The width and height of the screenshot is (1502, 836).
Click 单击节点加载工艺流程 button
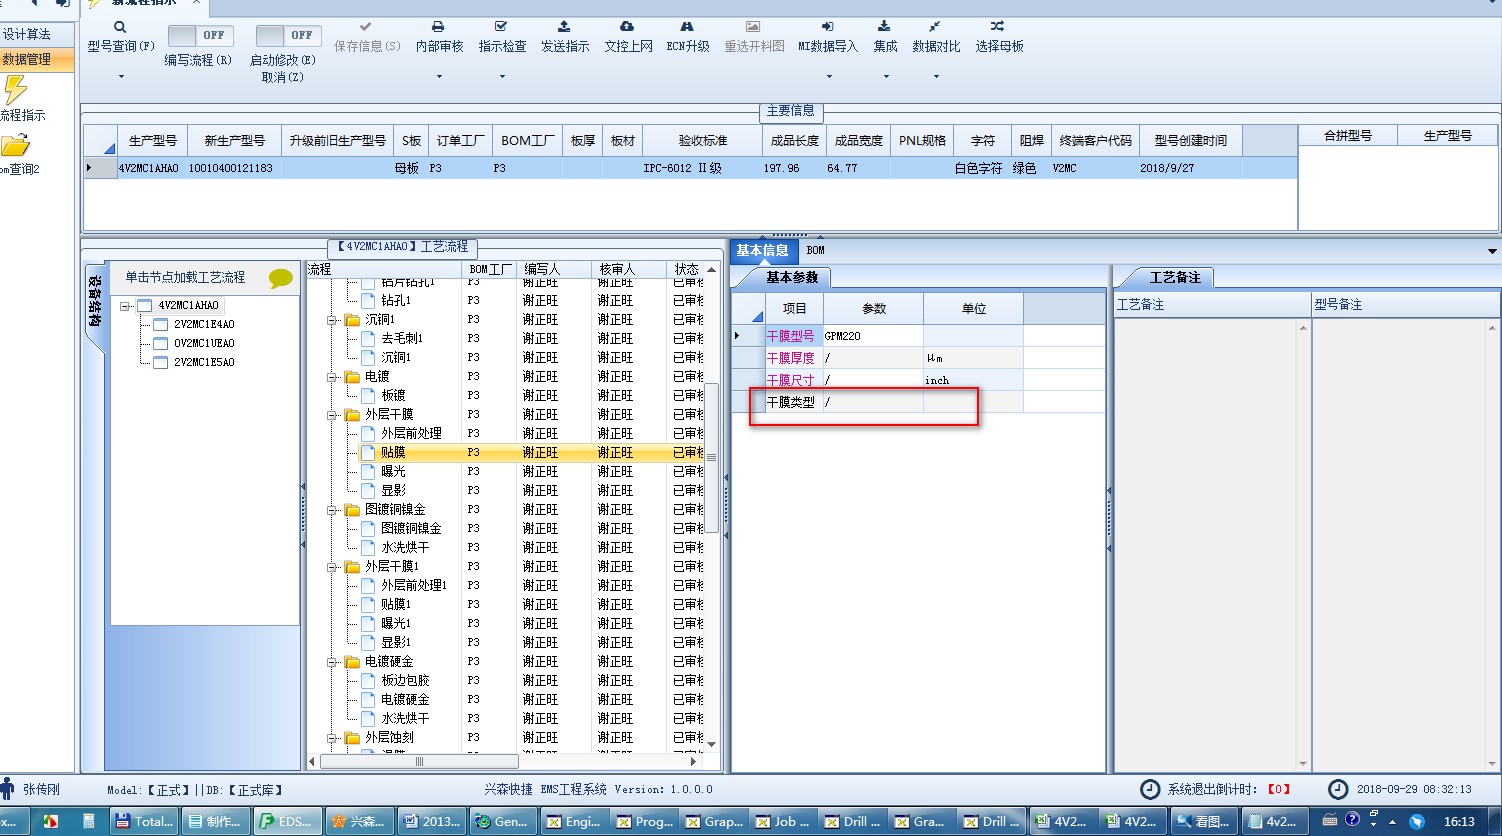(x=185, y=277)
